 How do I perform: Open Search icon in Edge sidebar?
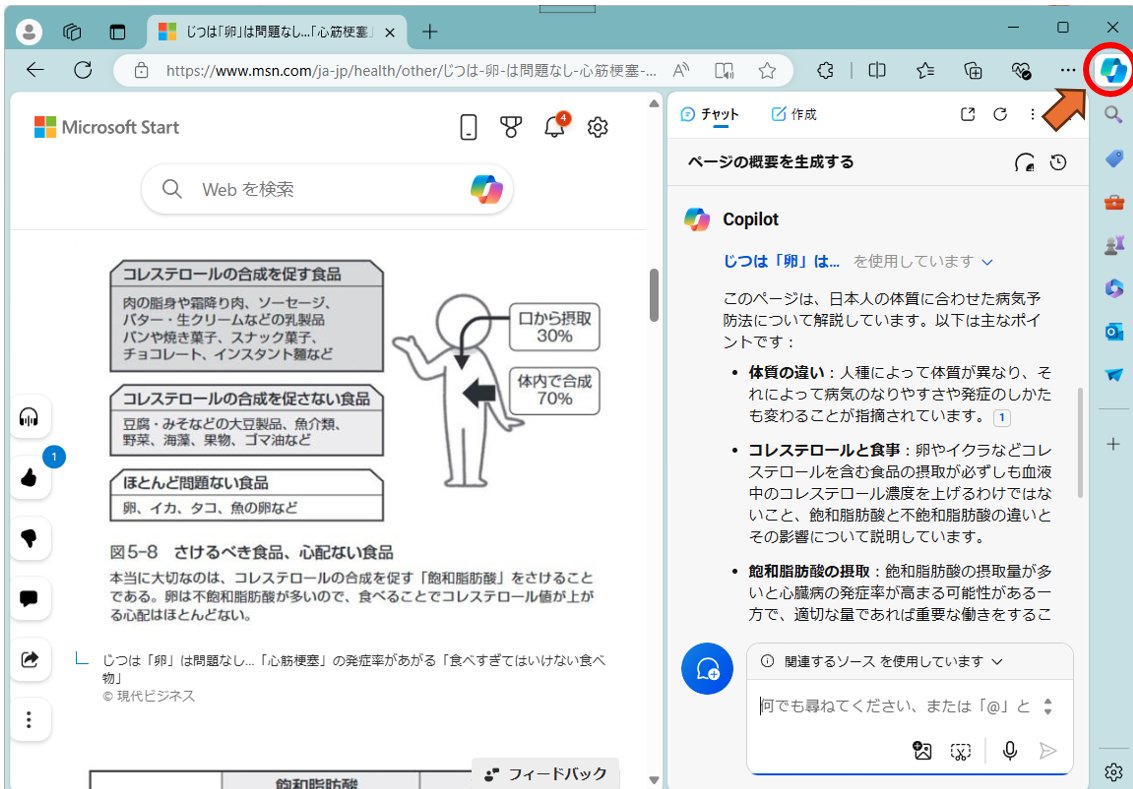tap(1113, 114)
